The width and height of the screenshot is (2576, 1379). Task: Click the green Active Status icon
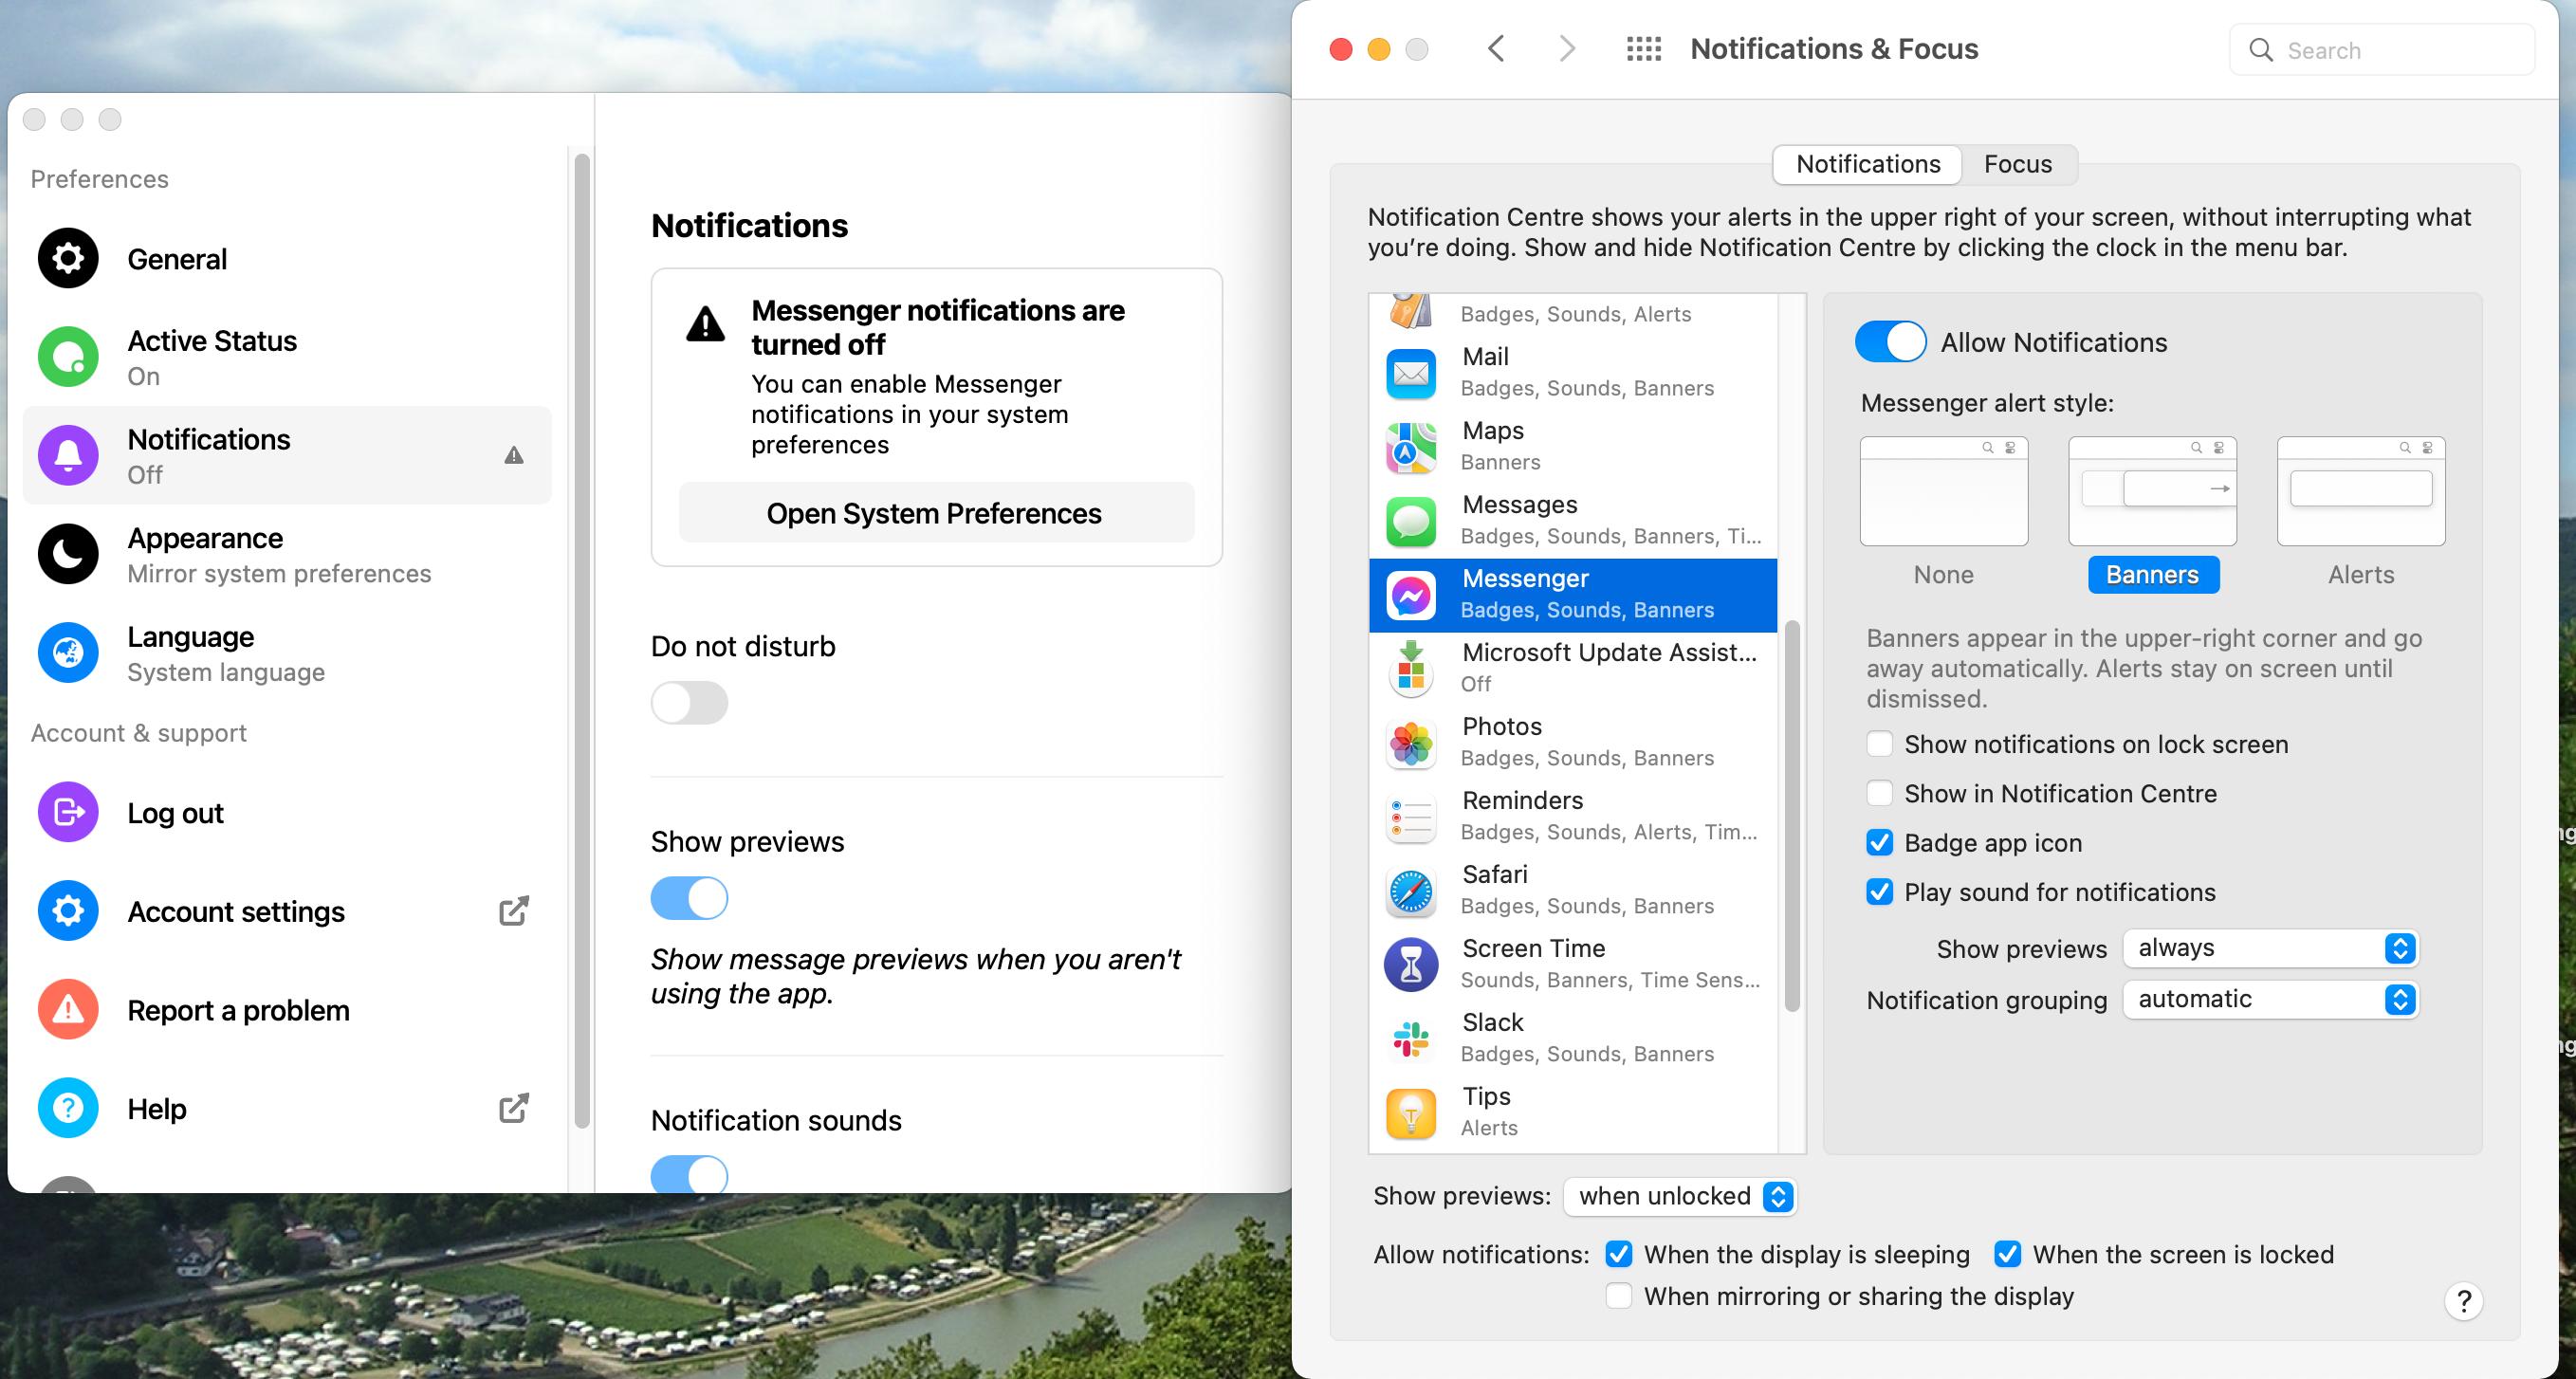coord(68,357)
